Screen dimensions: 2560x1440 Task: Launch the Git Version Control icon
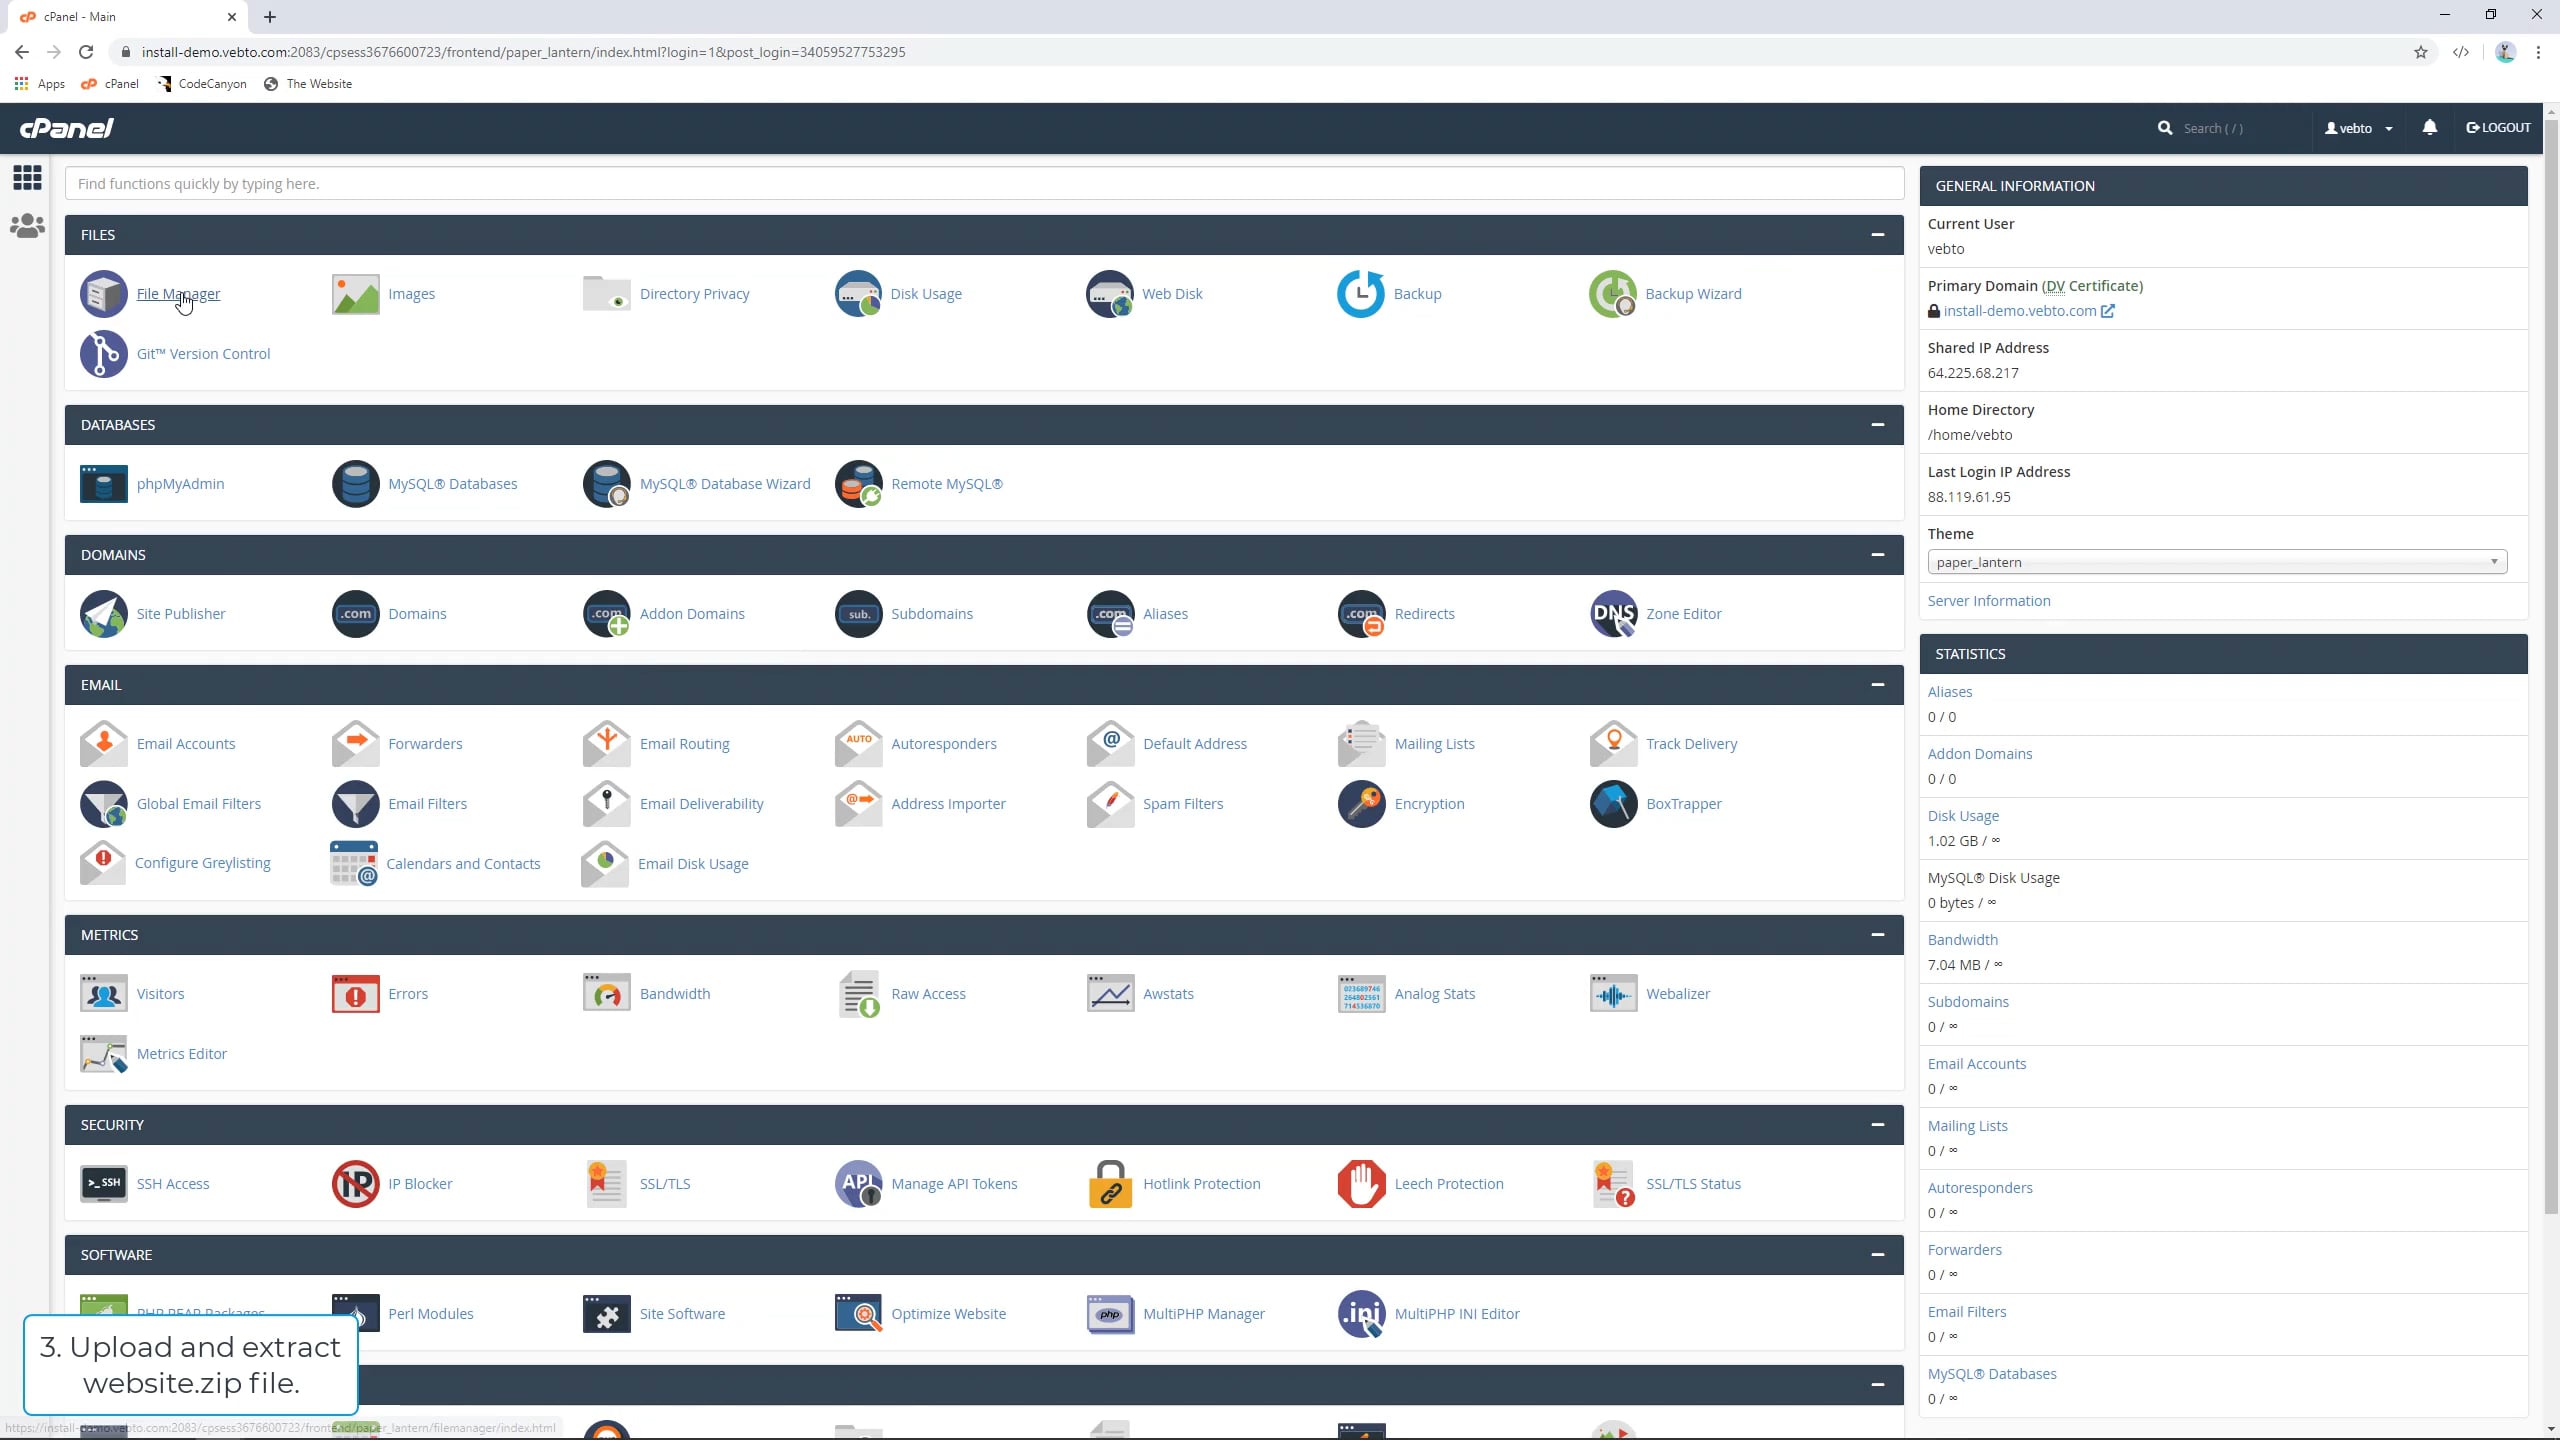104,354
